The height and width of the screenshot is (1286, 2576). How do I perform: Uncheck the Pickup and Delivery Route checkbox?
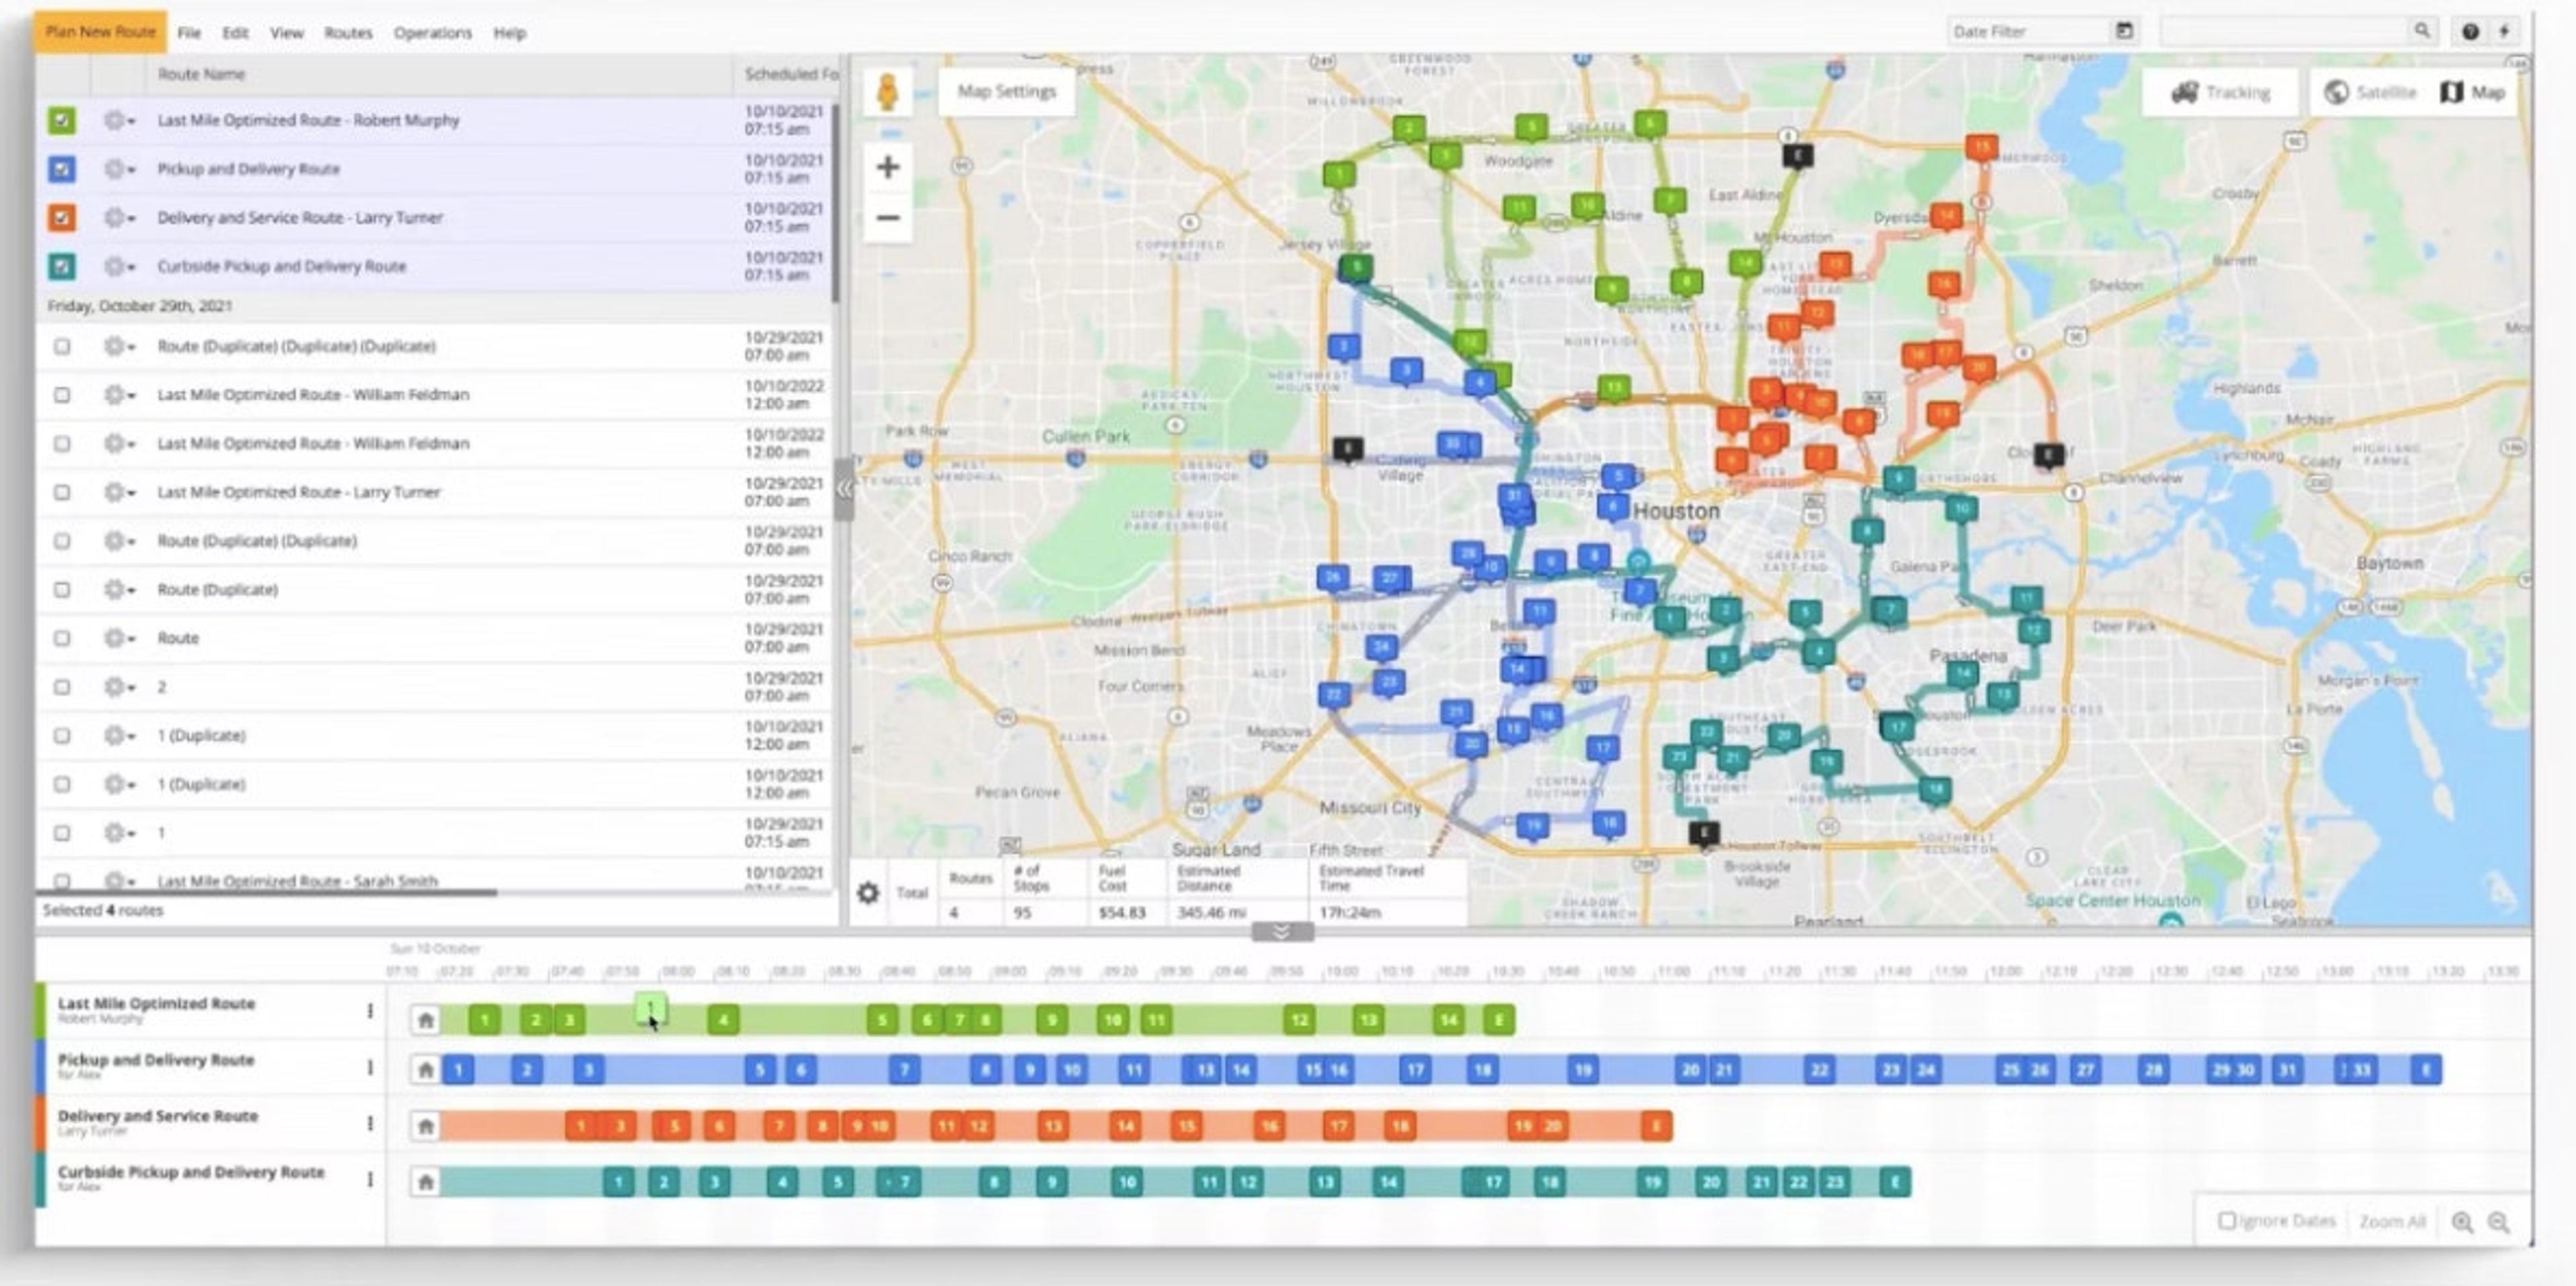(62, 169)
